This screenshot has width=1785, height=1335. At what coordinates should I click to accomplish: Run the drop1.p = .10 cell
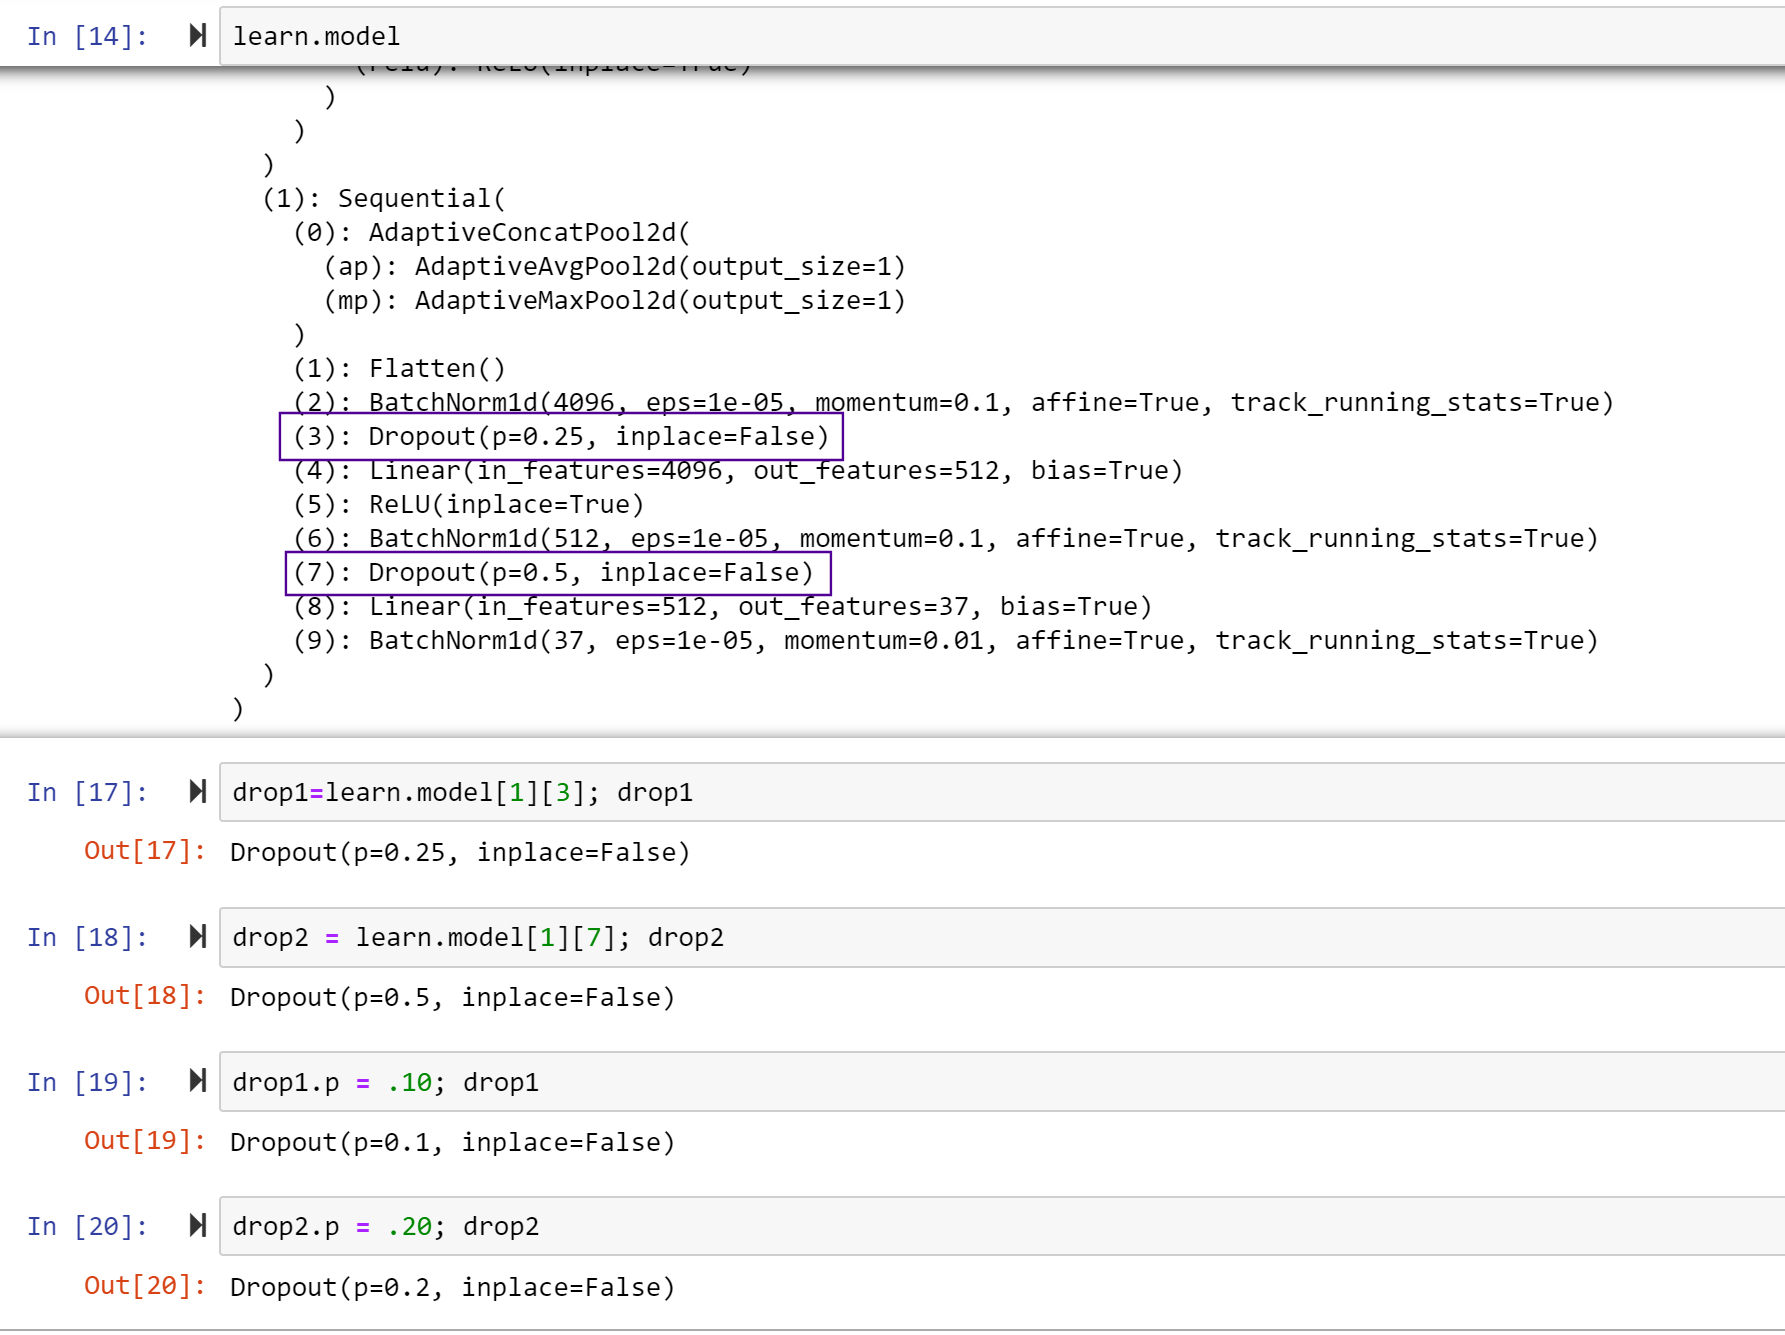point(197,1081)
